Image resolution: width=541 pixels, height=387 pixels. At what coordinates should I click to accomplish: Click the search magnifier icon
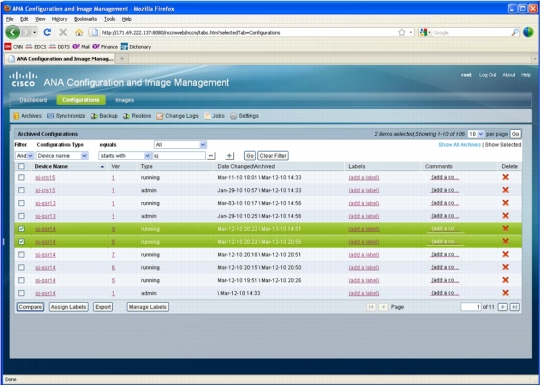pyautogui.click(x=515, y=32)
